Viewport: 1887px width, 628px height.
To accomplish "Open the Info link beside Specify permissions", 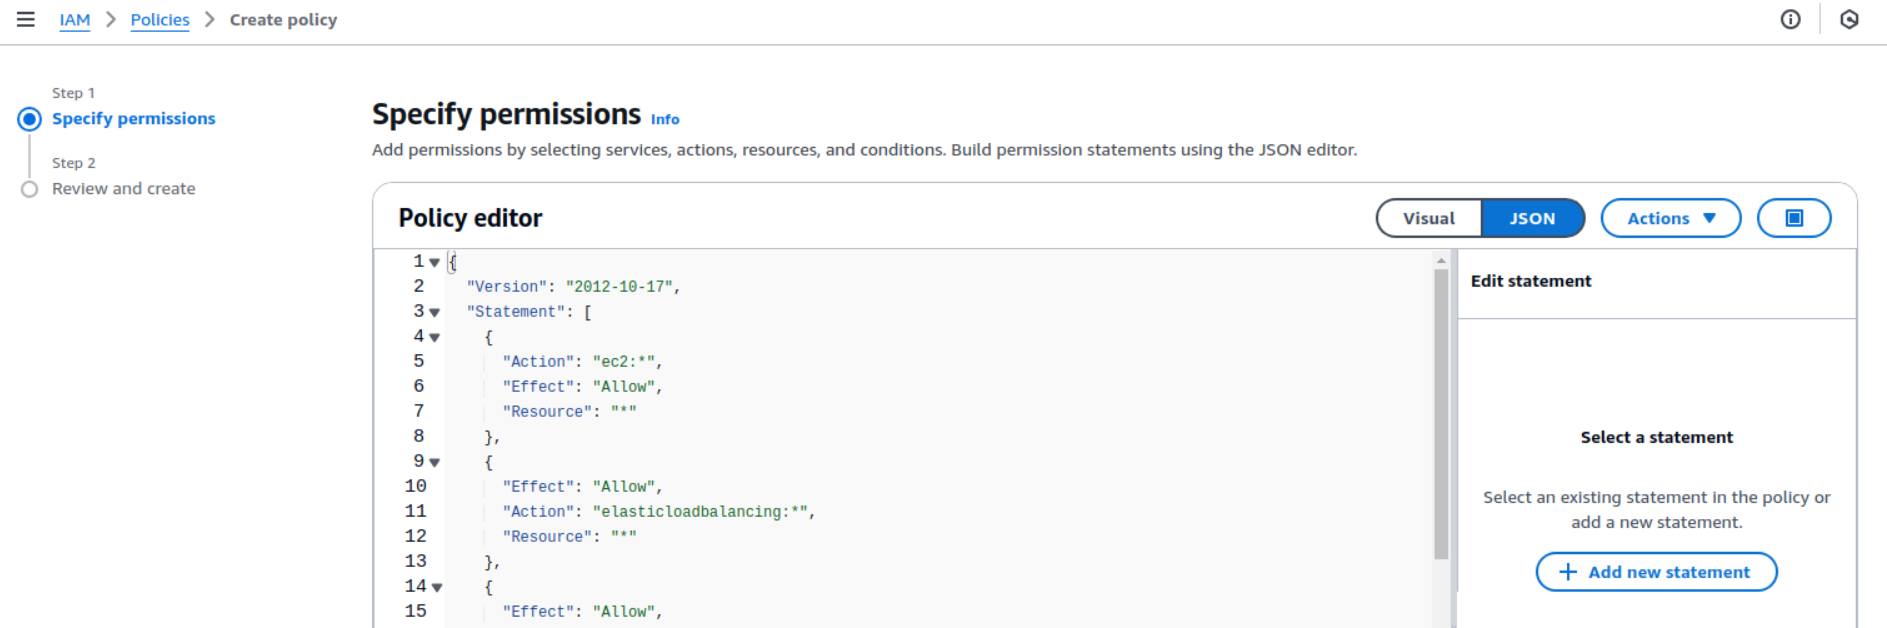I will pyautogui.click(x=665, y=120).
